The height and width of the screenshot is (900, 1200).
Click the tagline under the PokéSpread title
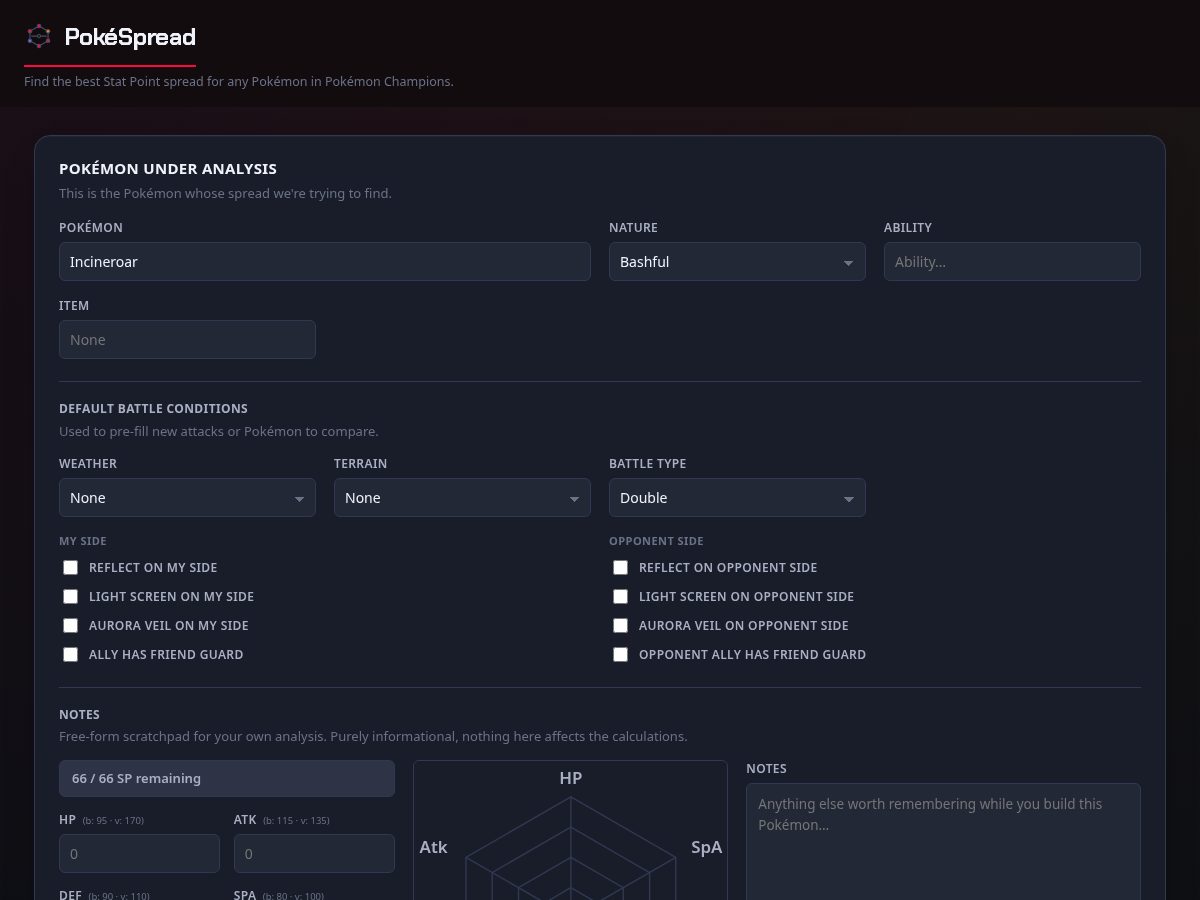(239, 82)
